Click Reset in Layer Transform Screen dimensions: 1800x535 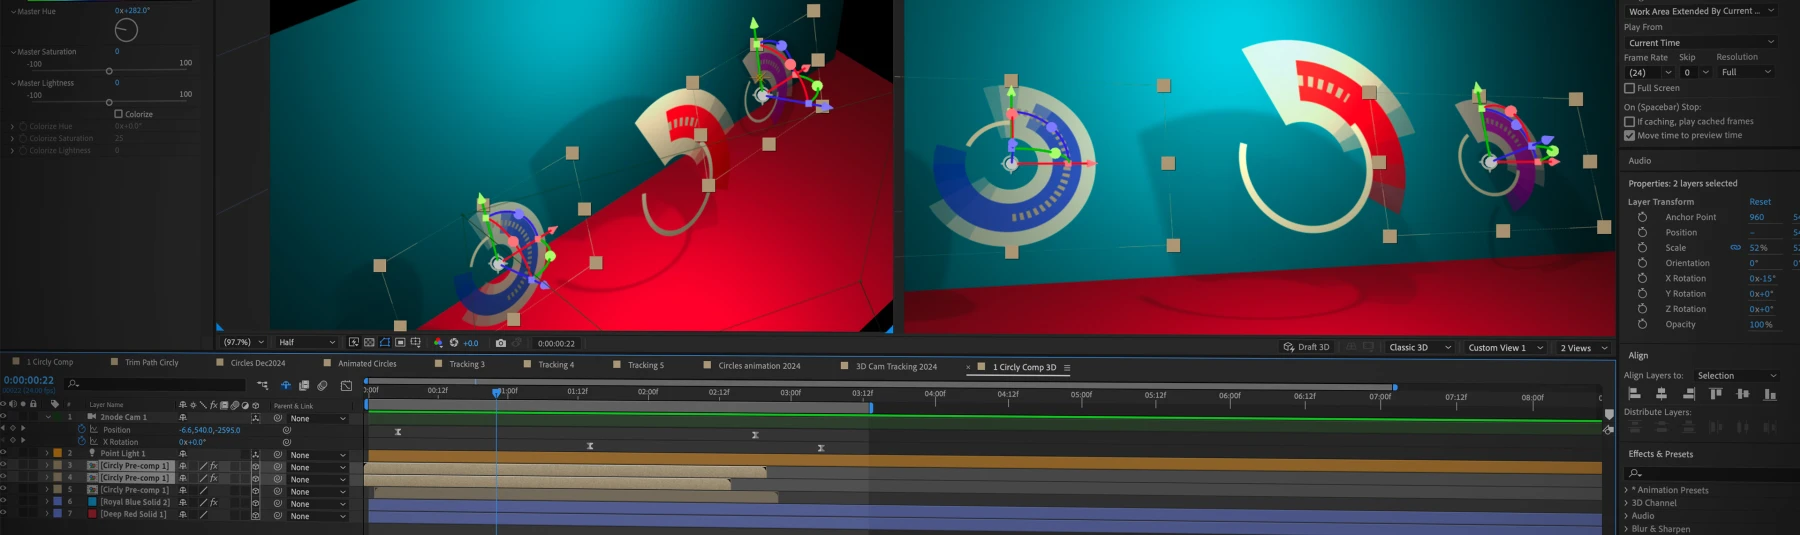[x=1760, y=202]
